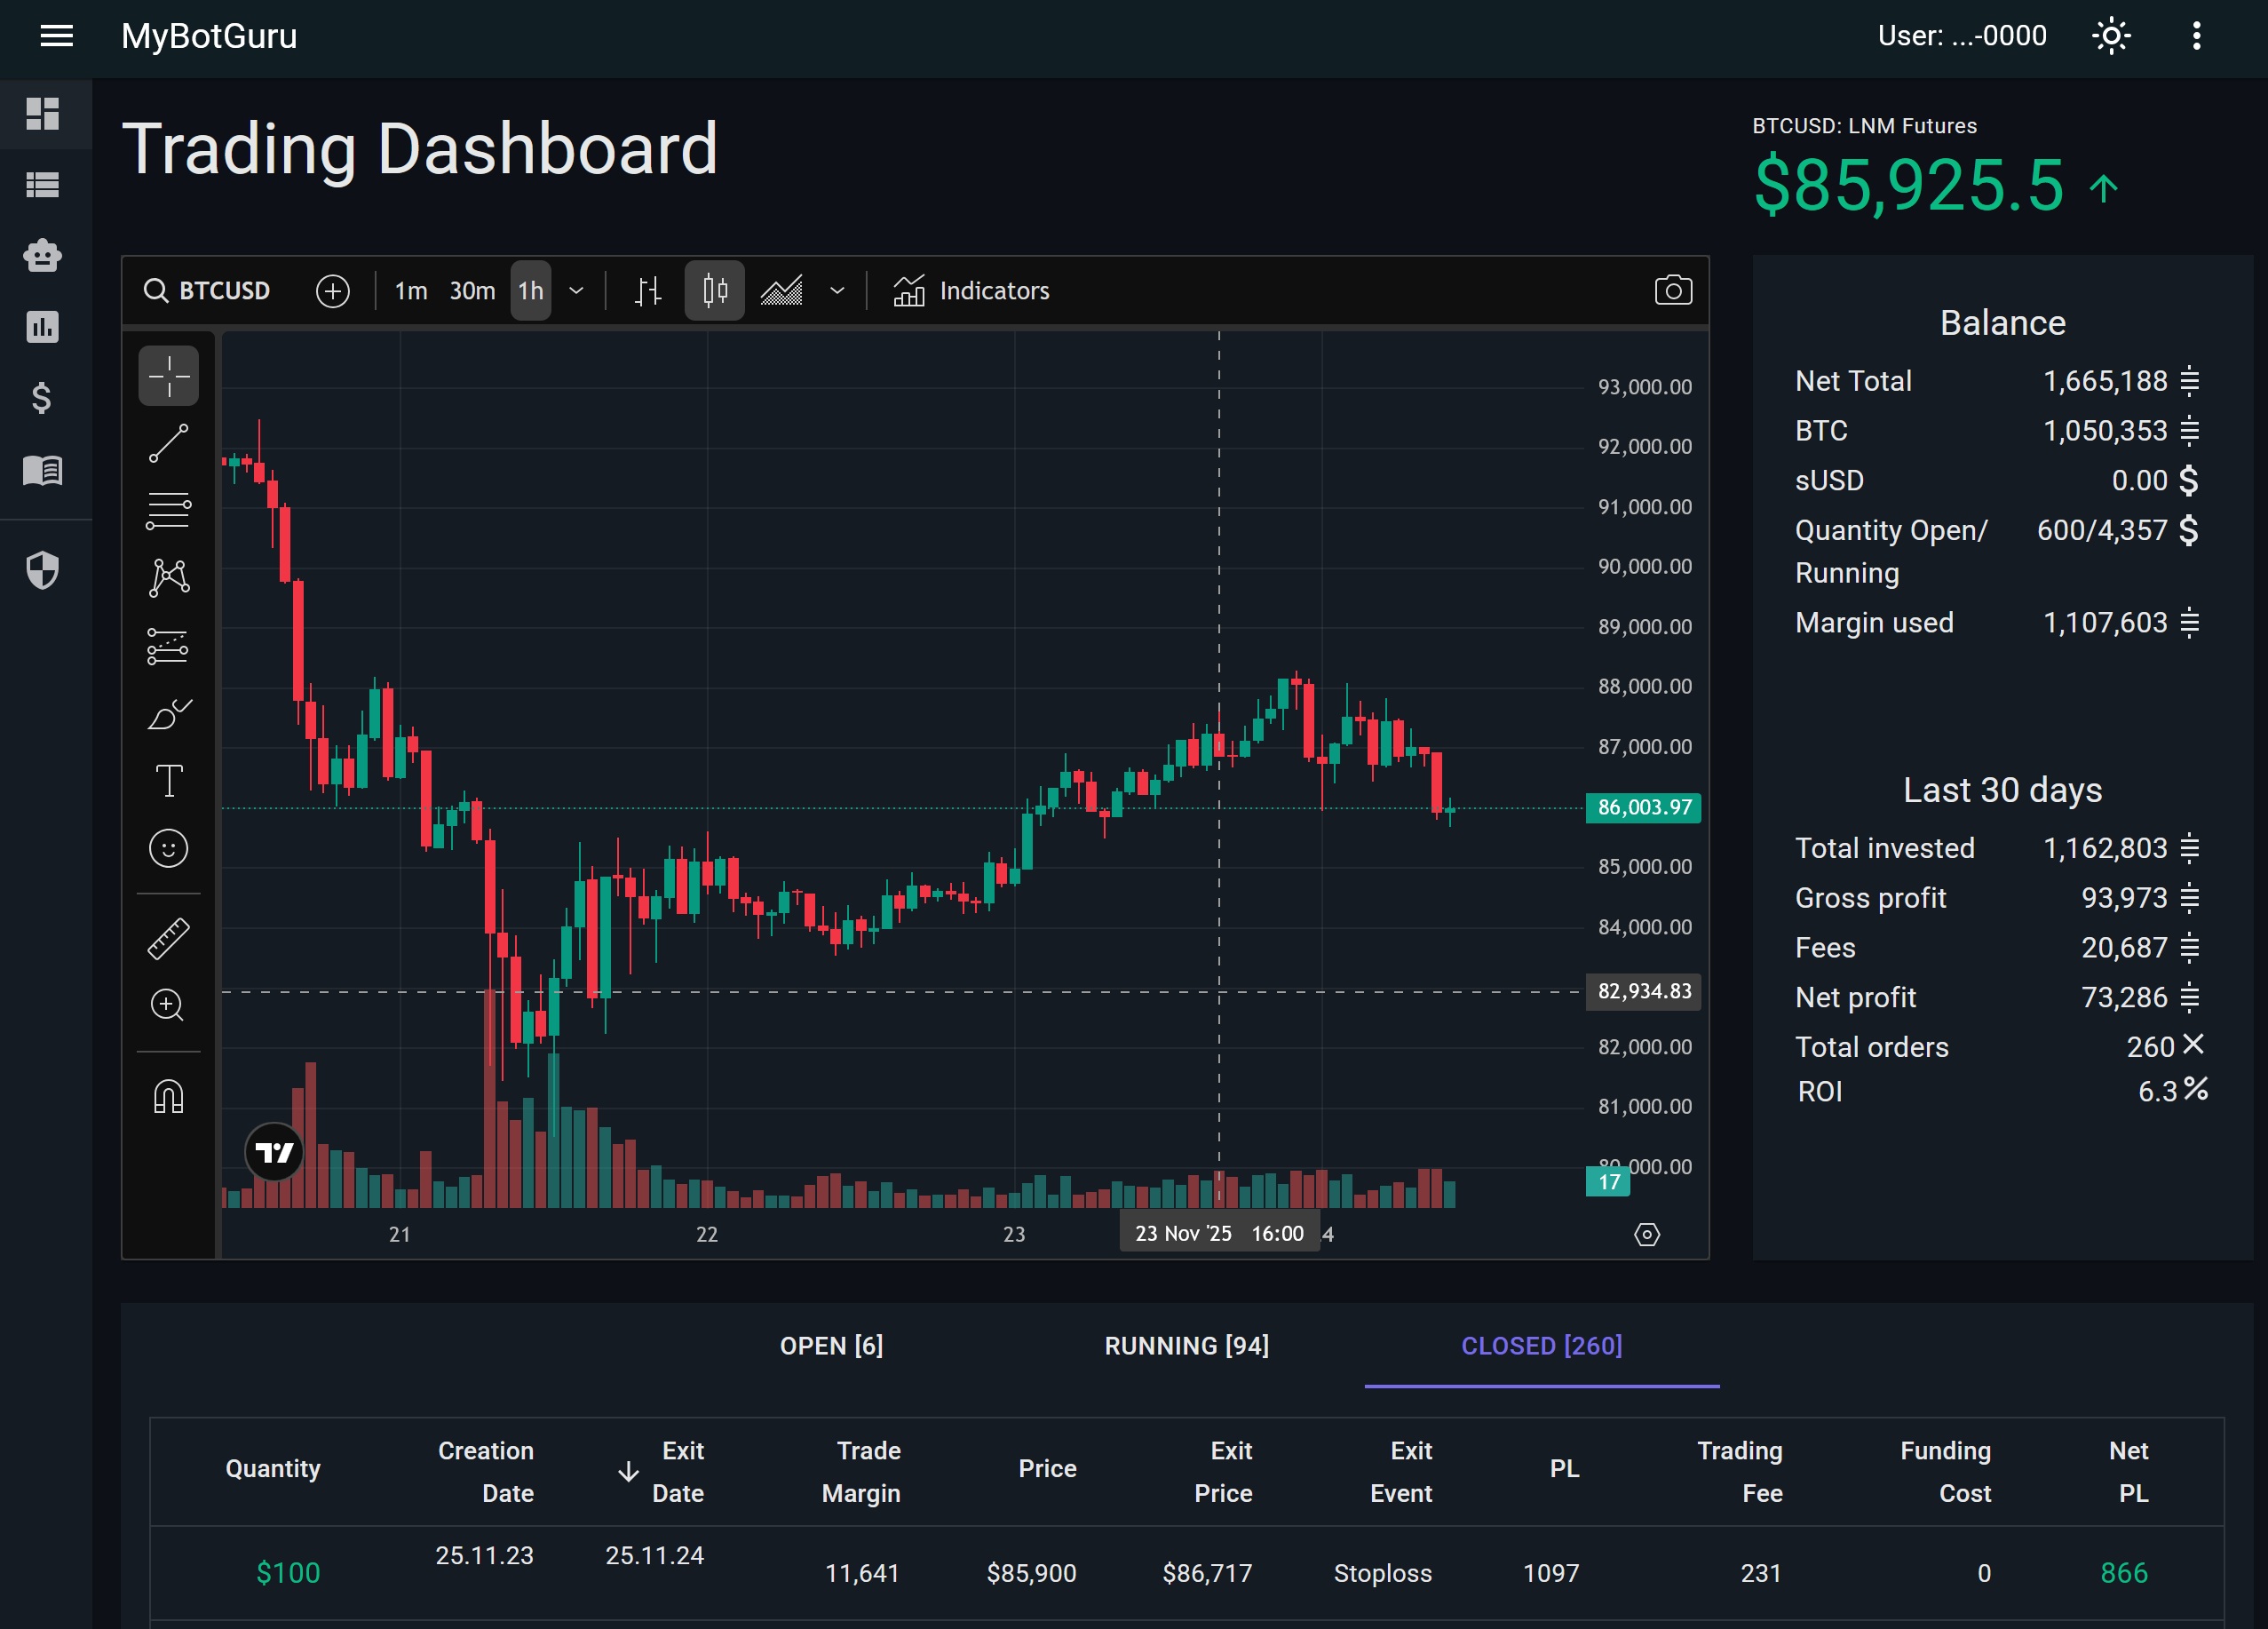Click the emoji icons tool
The height and width of the screenshot is (1629, 2268).
168,849
